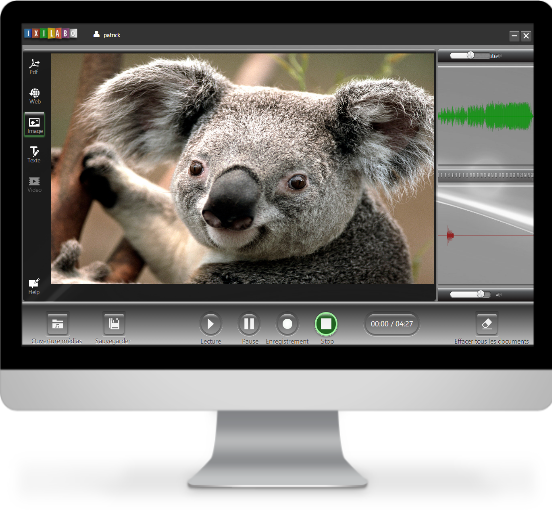
Task: Adjust the volume slider above the green waveform
Action: click(x=470, y=56)
